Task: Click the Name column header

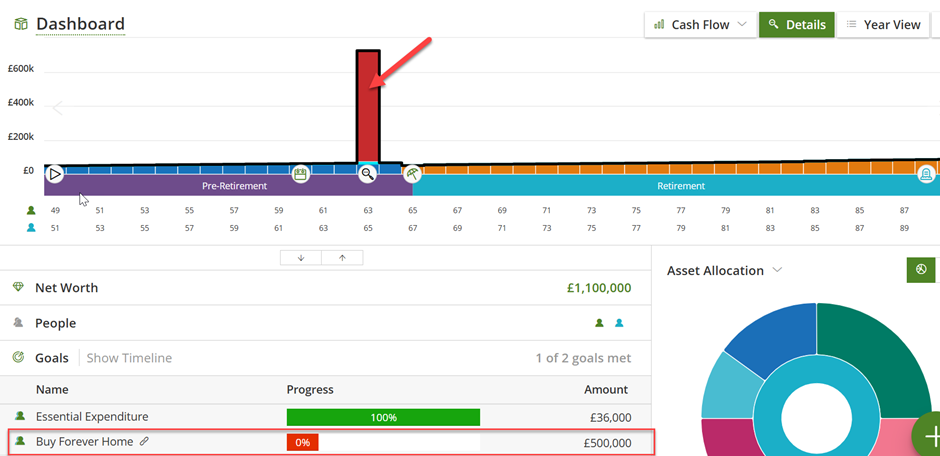Action: 52,389
